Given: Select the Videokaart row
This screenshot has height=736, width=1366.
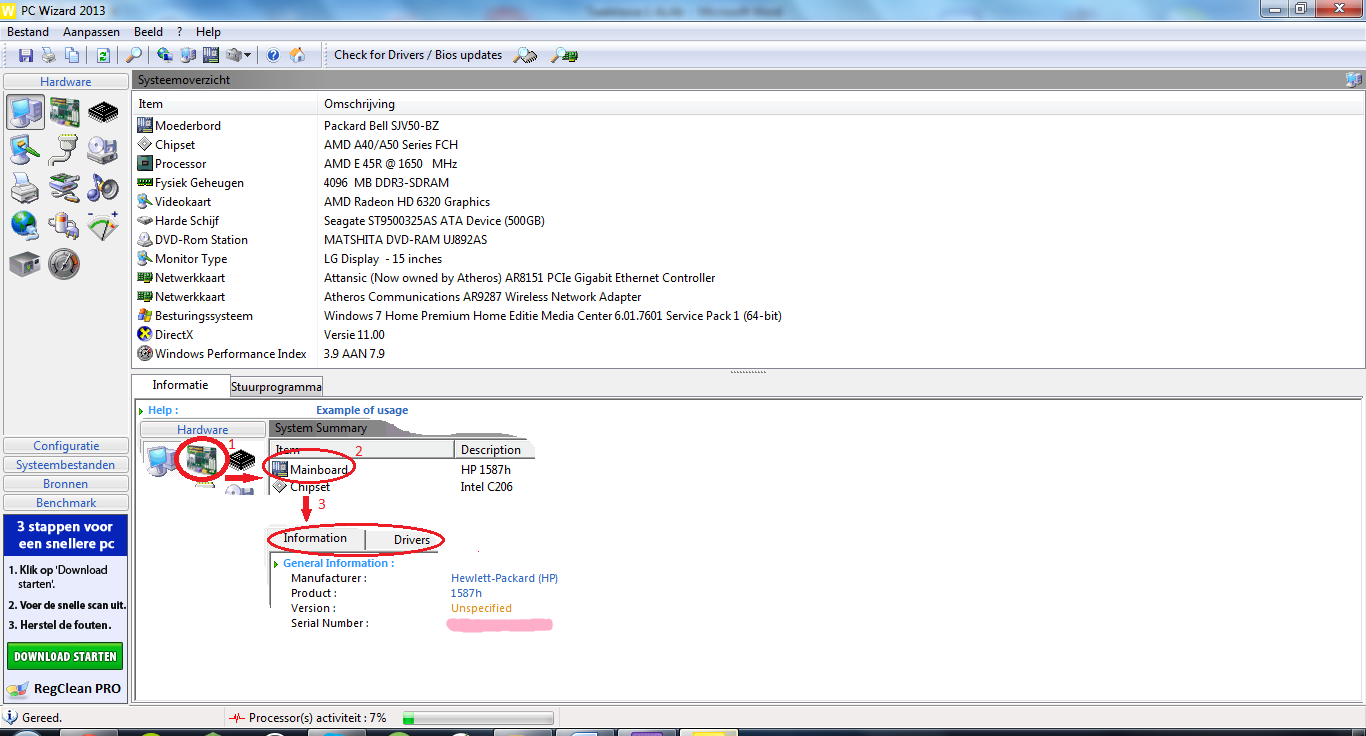Looking at the screenshot, I should pos(748,202).
